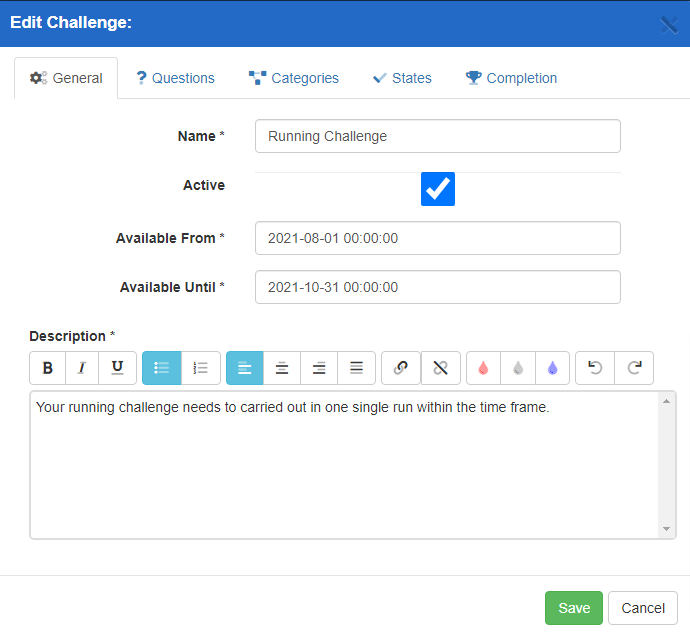The image size is (690, 634).
Task: Remove link using unlink icon
Action: point(440,368)
